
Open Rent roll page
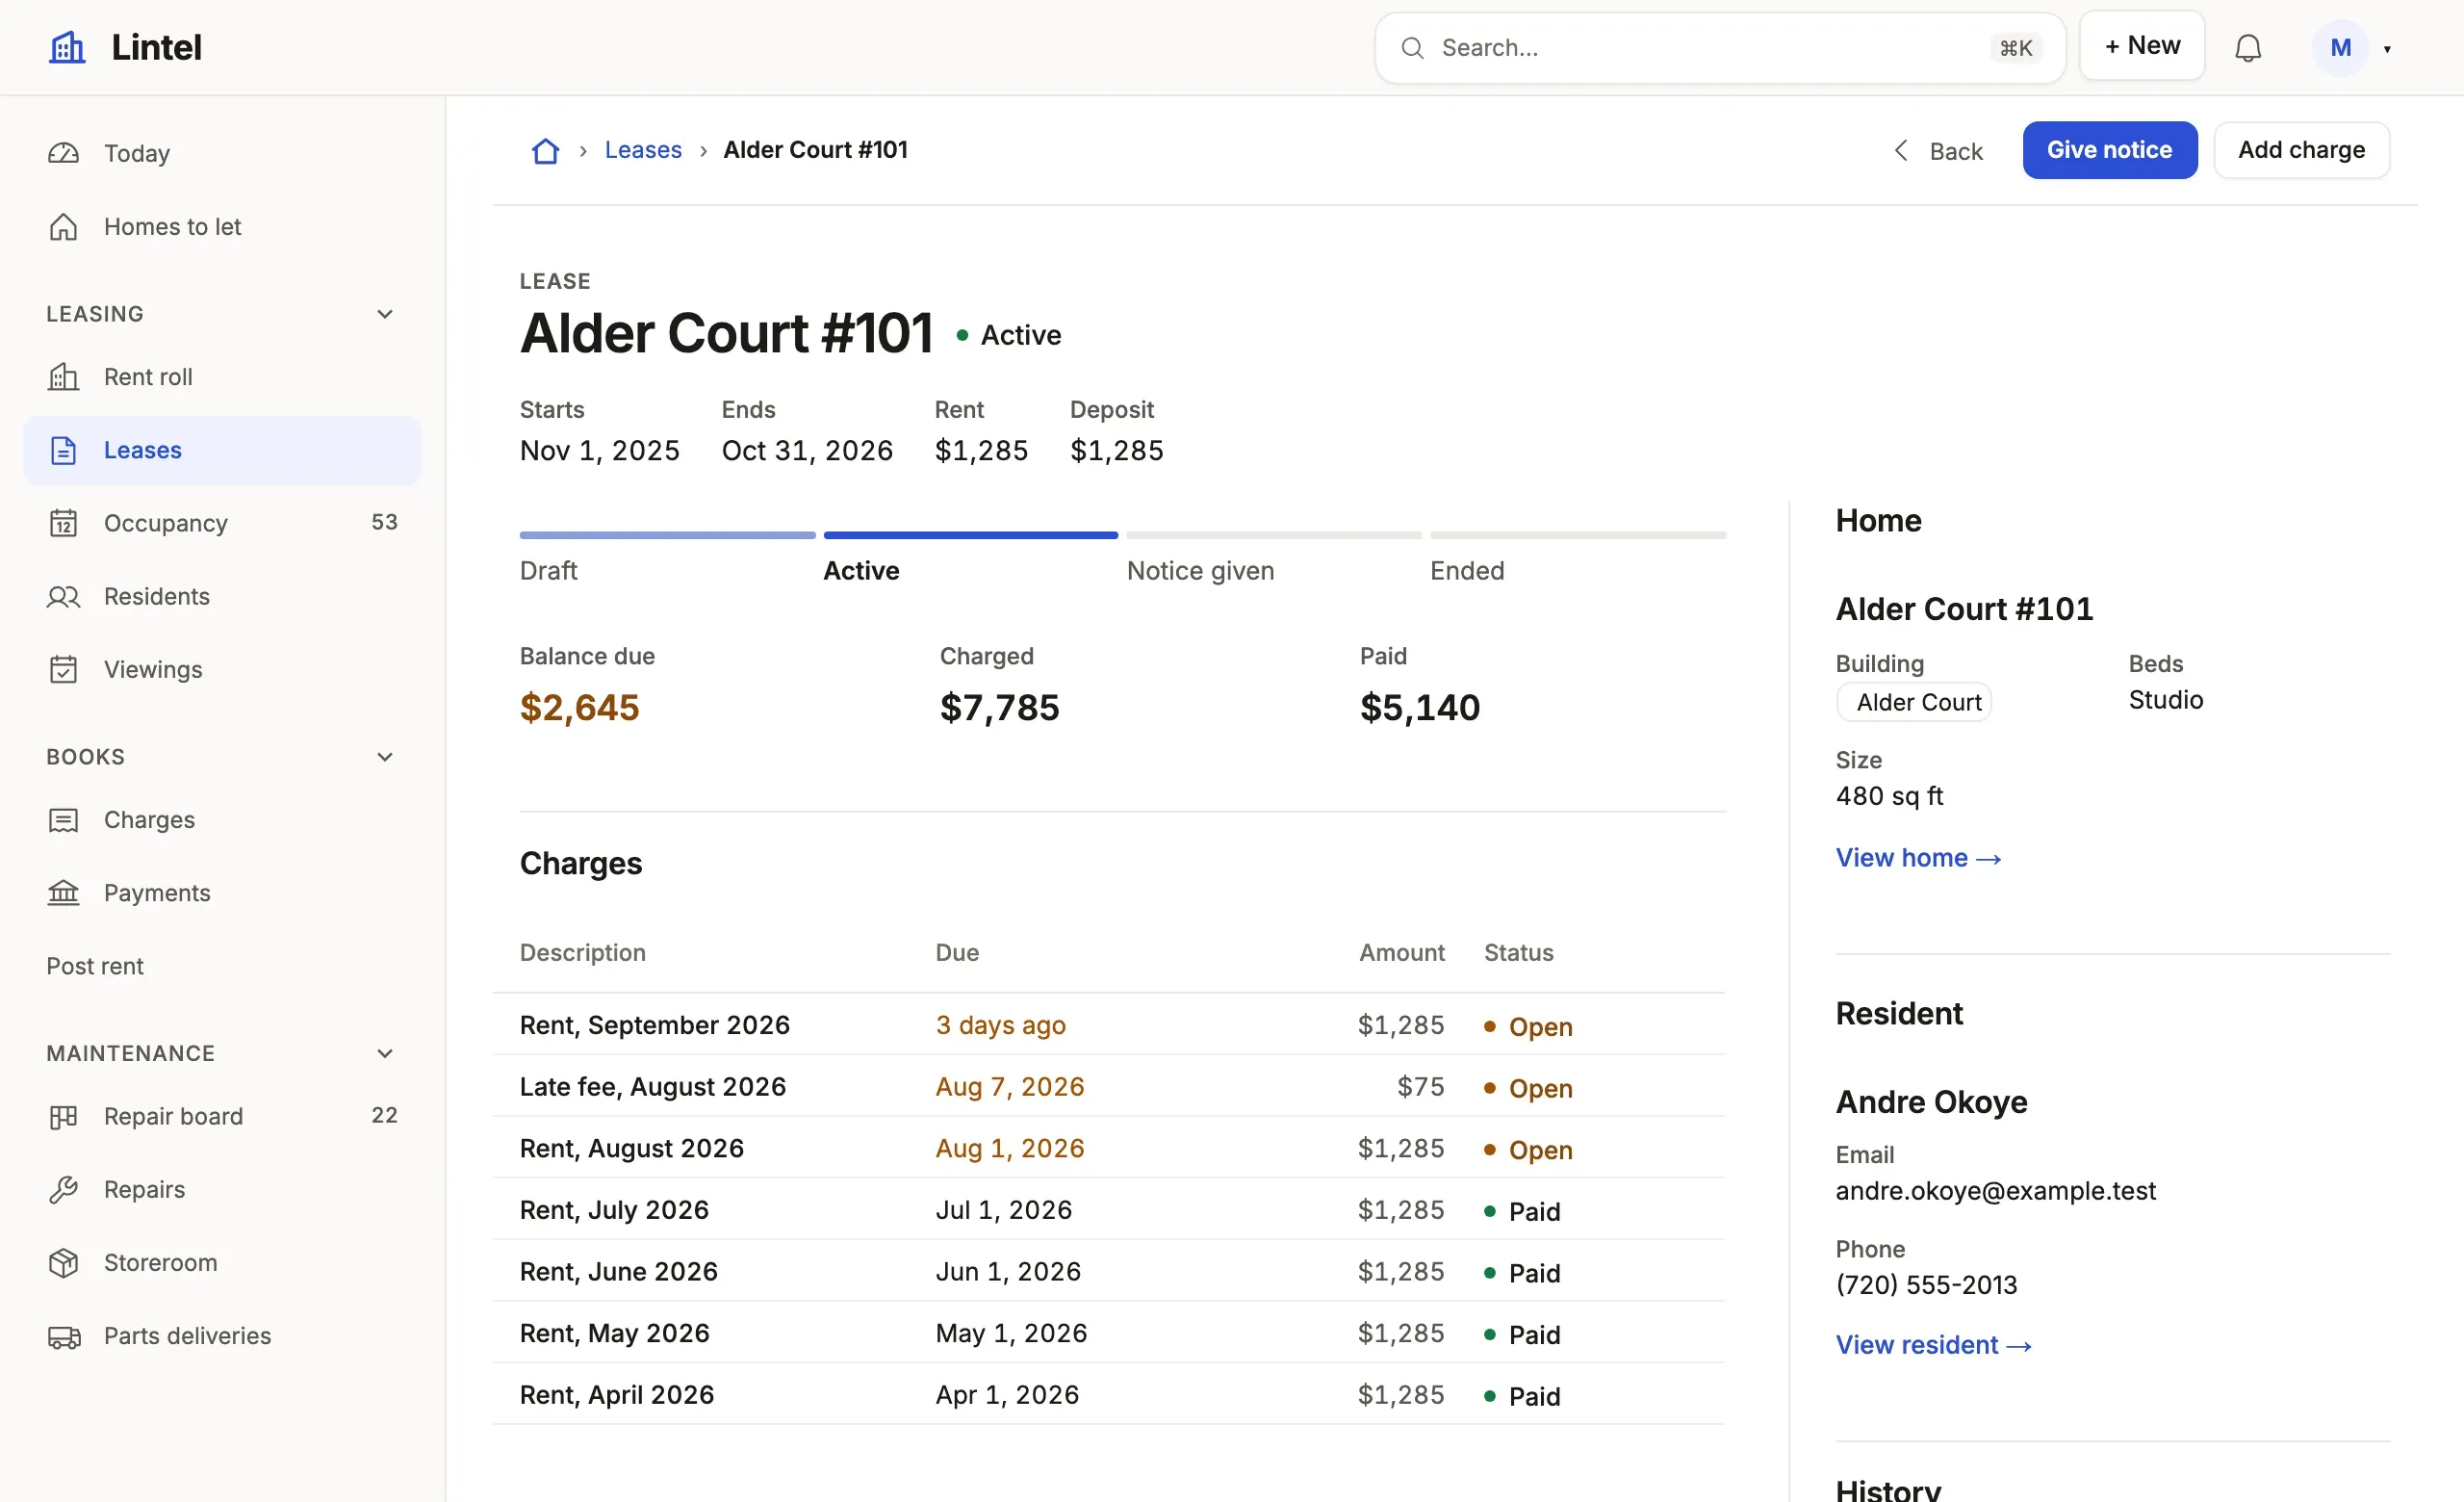pos(222,377)
